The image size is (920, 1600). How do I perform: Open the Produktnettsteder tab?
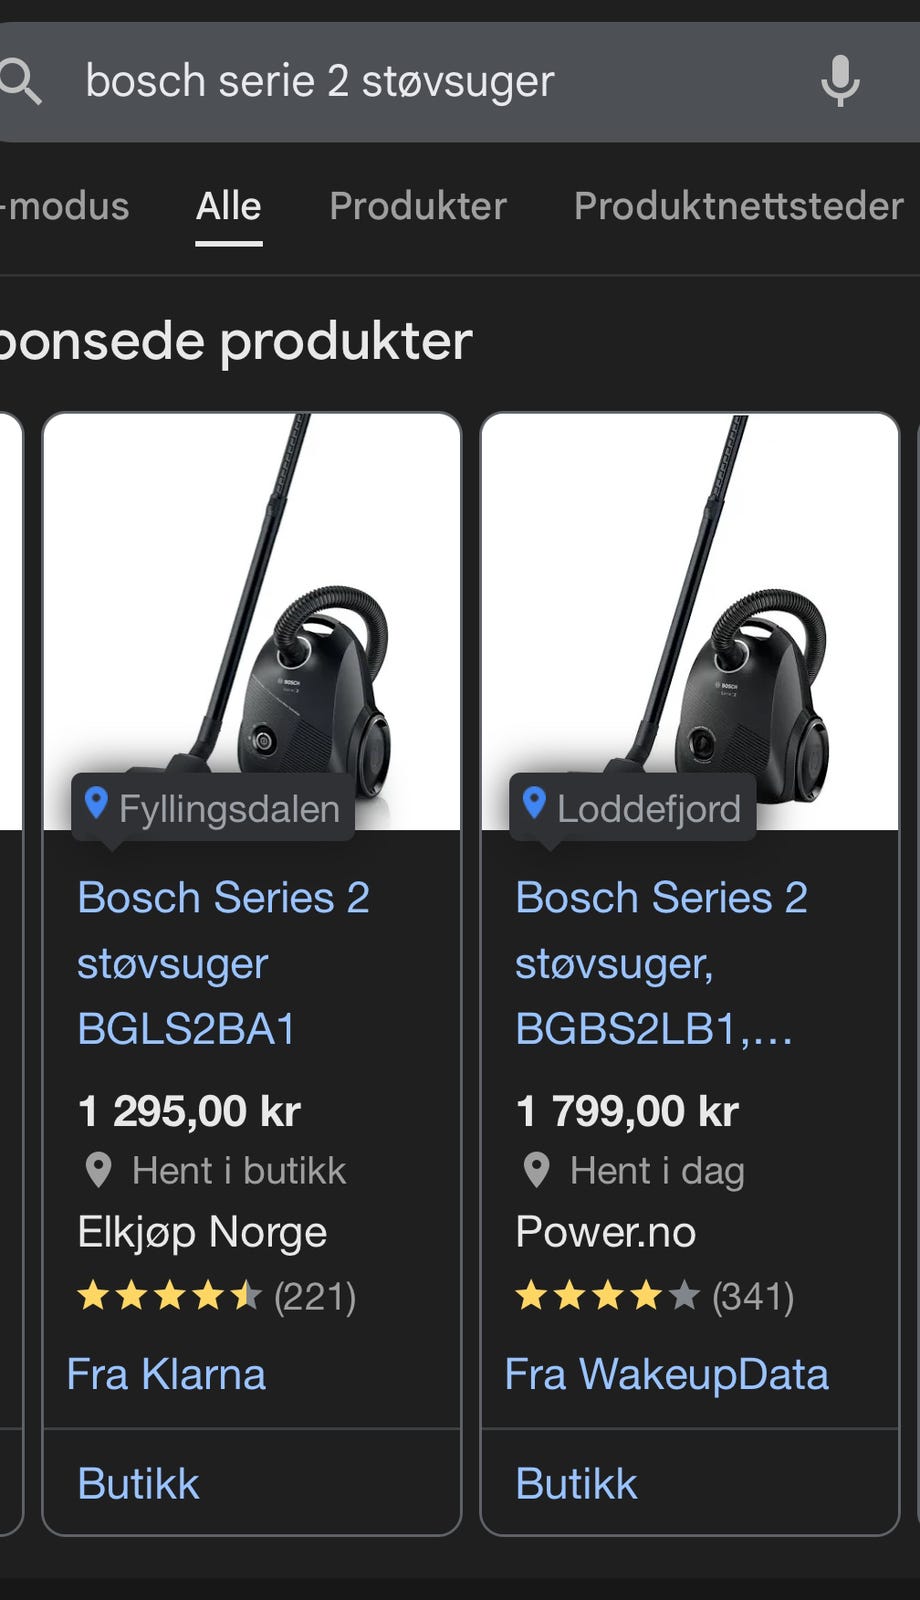coord(738,206)
